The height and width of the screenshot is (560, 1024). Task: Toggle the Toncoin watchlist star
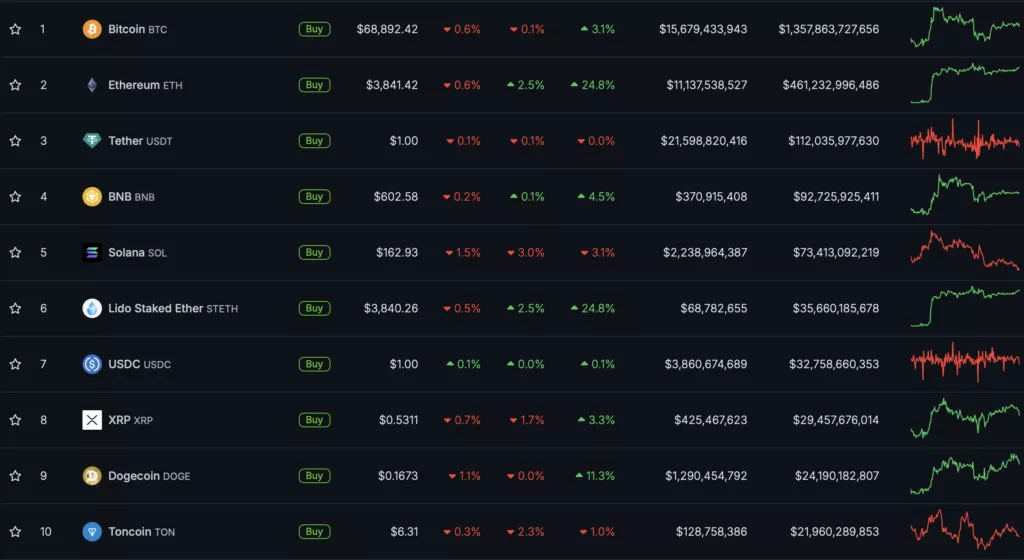point(15,531)
